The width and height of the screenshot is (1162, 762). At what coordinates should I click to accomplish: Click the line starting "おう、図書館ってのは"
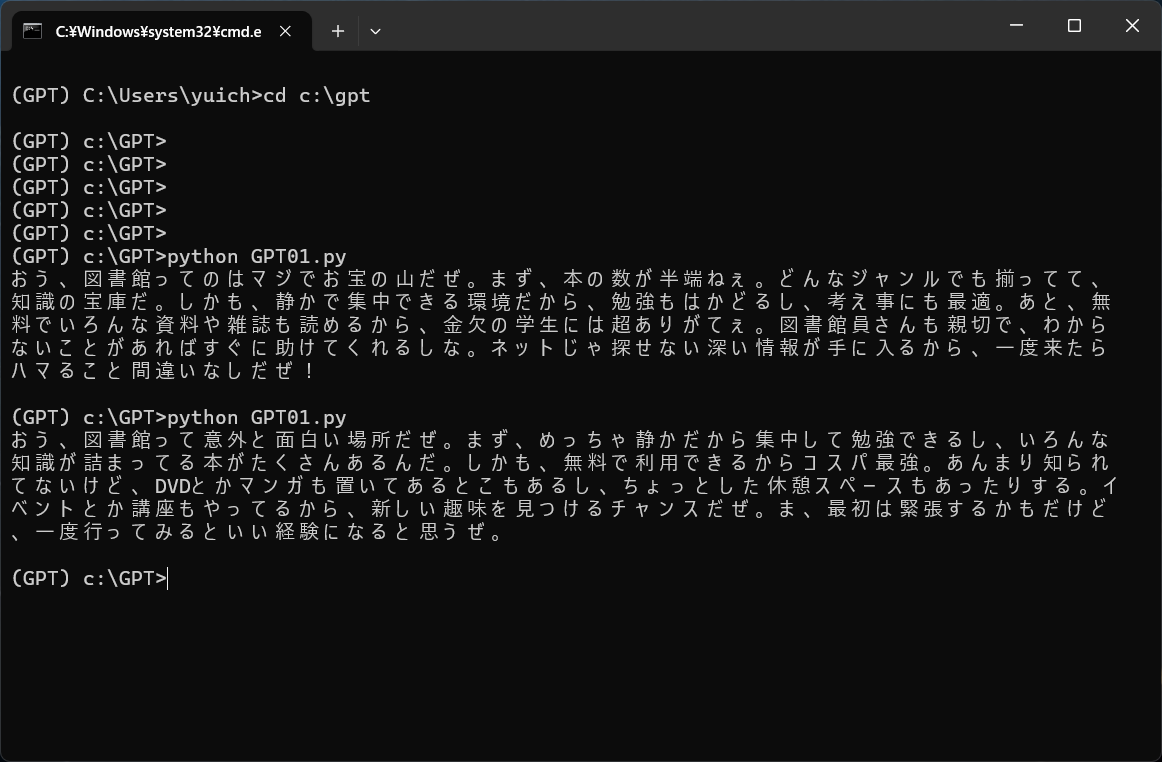click(x=560, y=279)
